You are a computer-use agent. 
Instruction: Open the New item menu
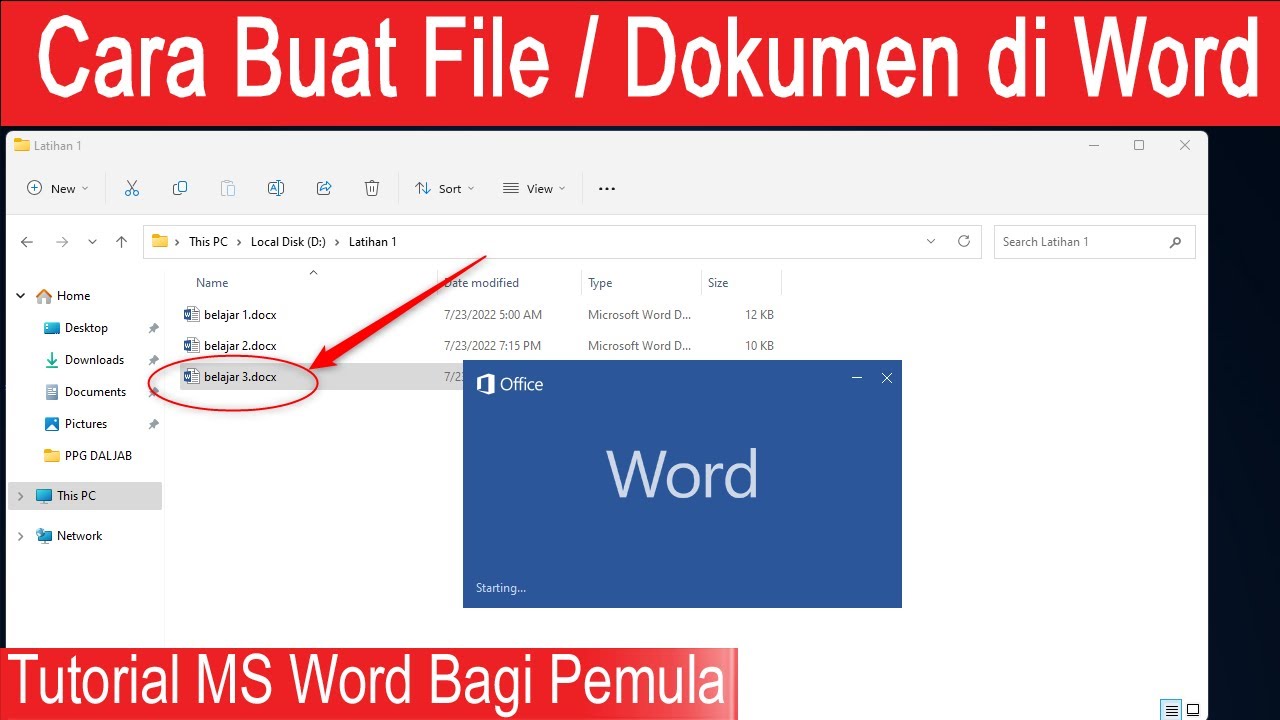(57, 188)
